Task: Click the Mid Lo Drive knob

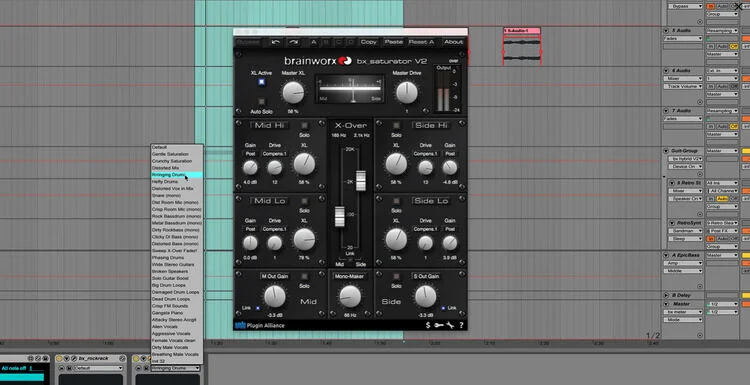Action: [x=275, y=243]
